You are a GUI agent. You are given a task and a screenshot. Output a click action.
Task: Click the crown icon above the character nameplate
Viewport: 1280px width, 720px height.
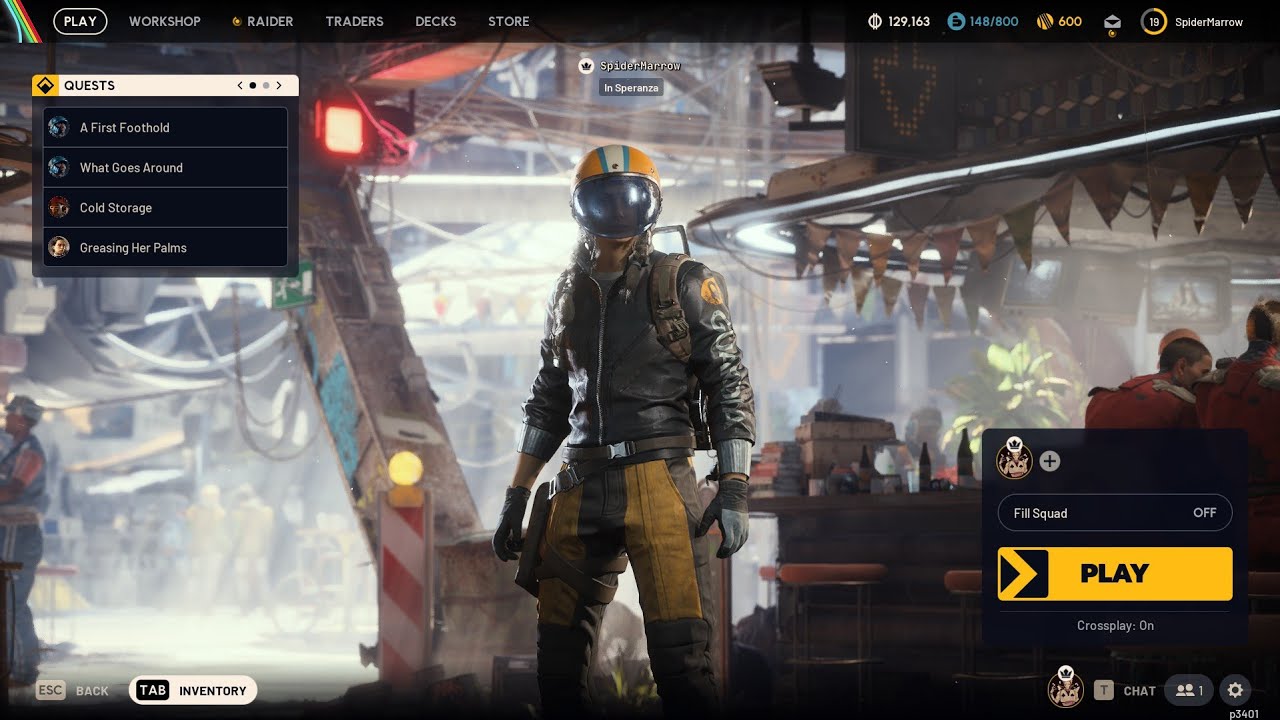click(x=587, y=65)
